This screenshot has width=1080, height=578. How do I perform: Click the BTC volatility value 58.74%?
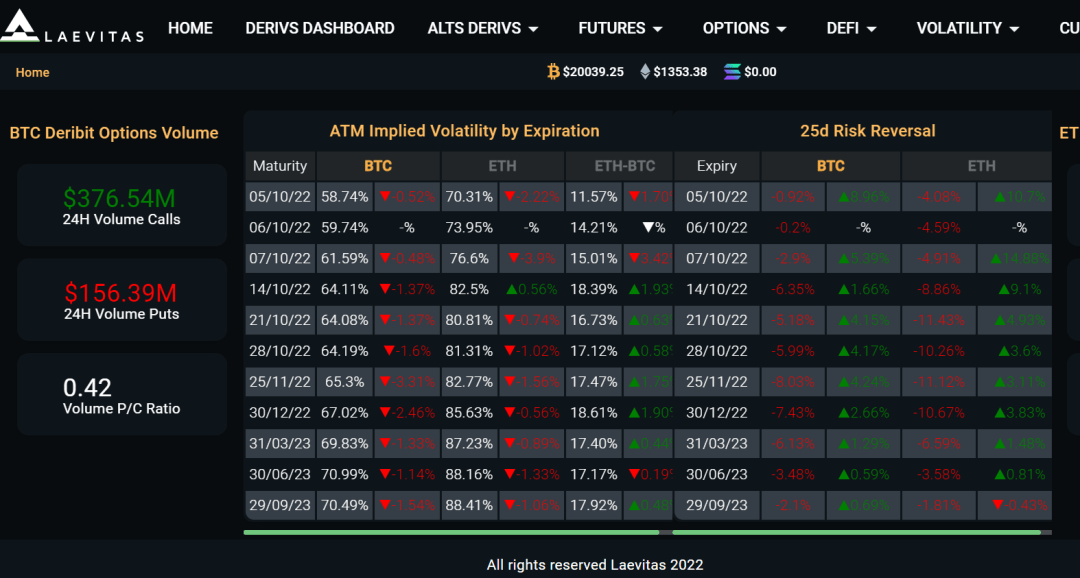point(344,196)
